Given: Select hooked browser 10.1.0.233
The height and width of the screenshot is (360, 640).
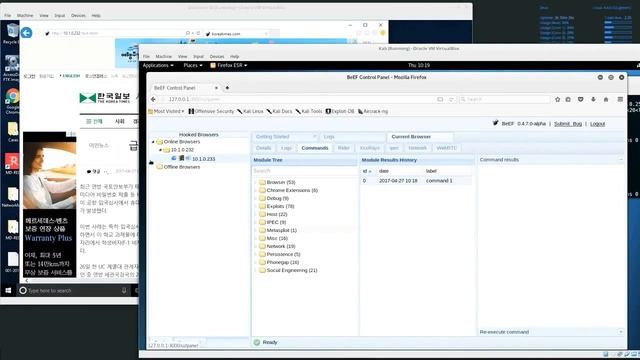Looking at the screenshot, I should (x=203, y=159).
